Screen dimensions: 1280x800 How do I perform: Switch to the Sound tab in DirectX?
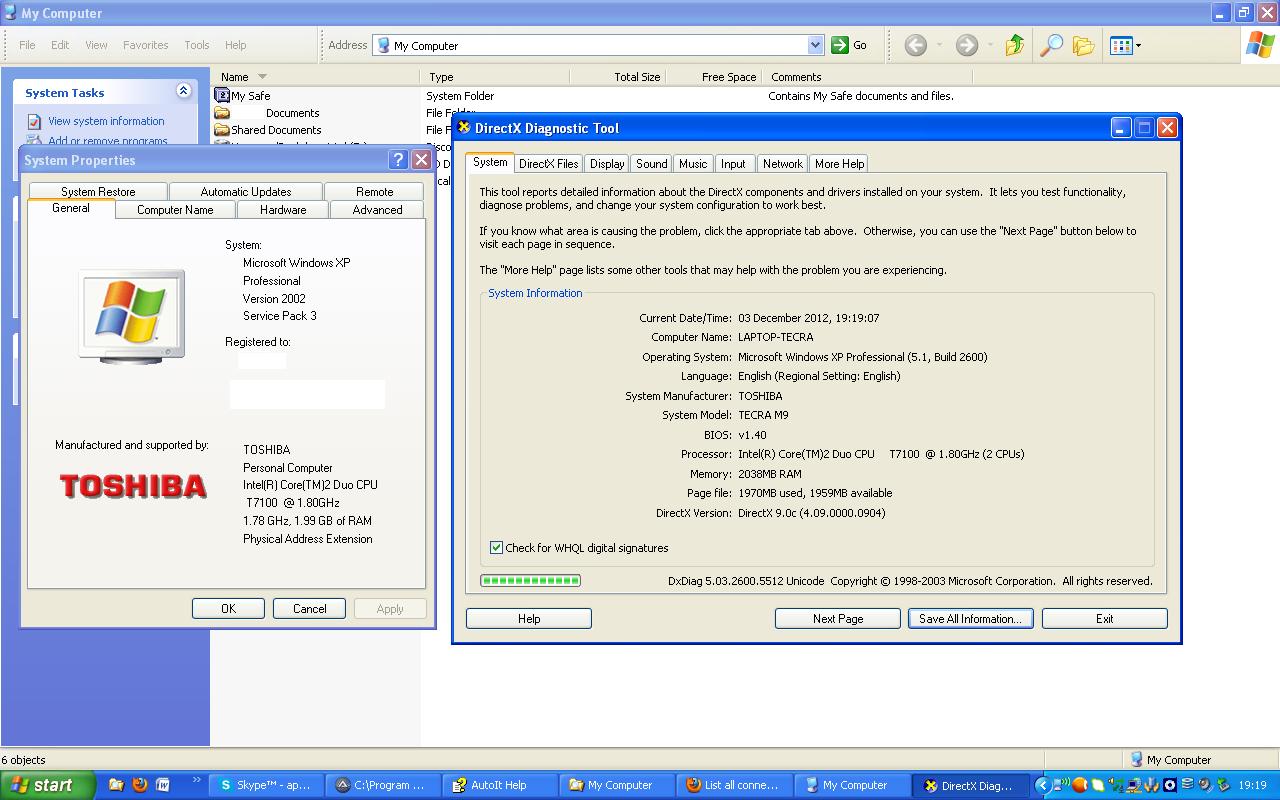pos(652,164)
